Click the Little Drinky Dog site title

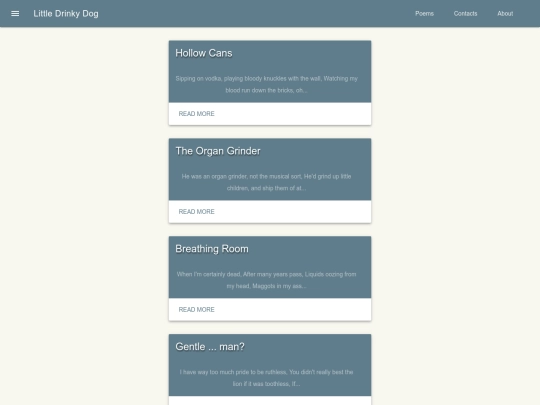[x=66, y=14]
